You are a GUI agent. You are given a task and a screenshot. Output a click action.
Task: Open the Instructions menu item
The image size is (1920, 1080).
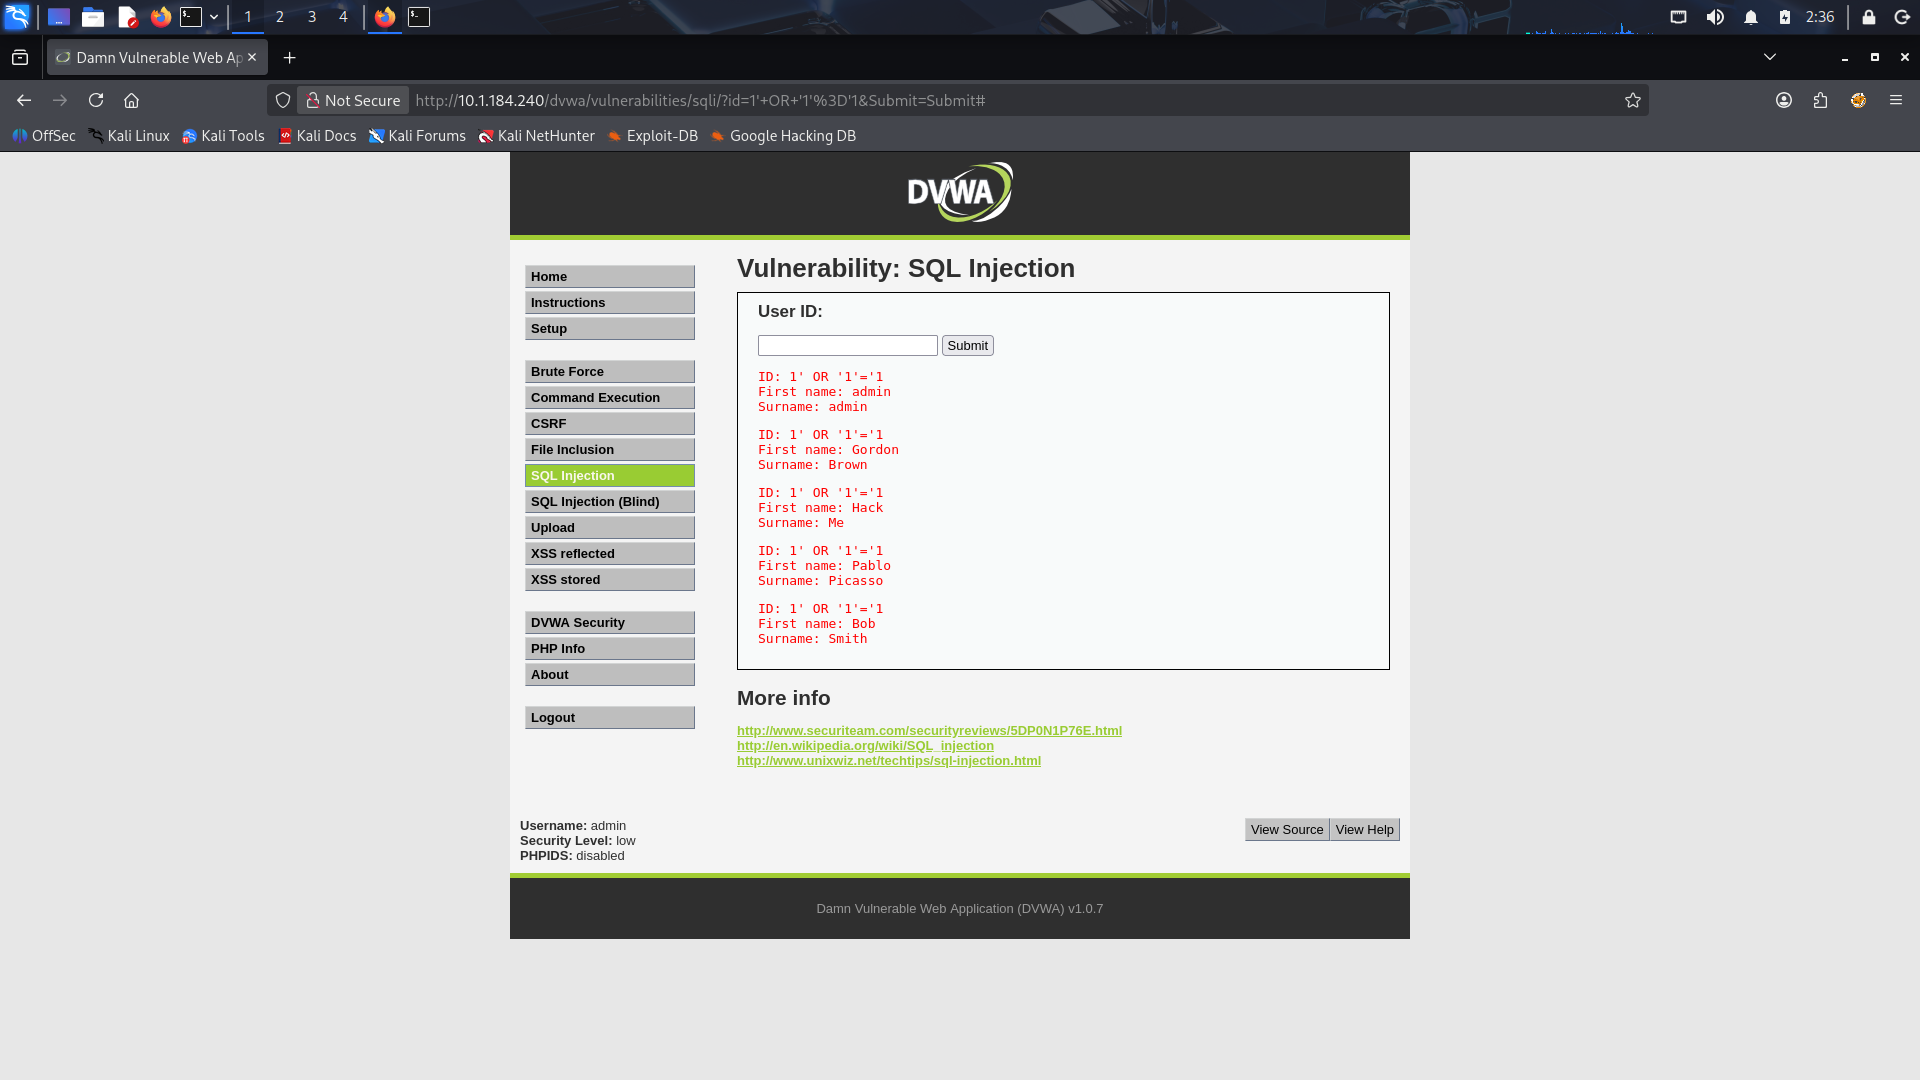[x=610, y=303]
